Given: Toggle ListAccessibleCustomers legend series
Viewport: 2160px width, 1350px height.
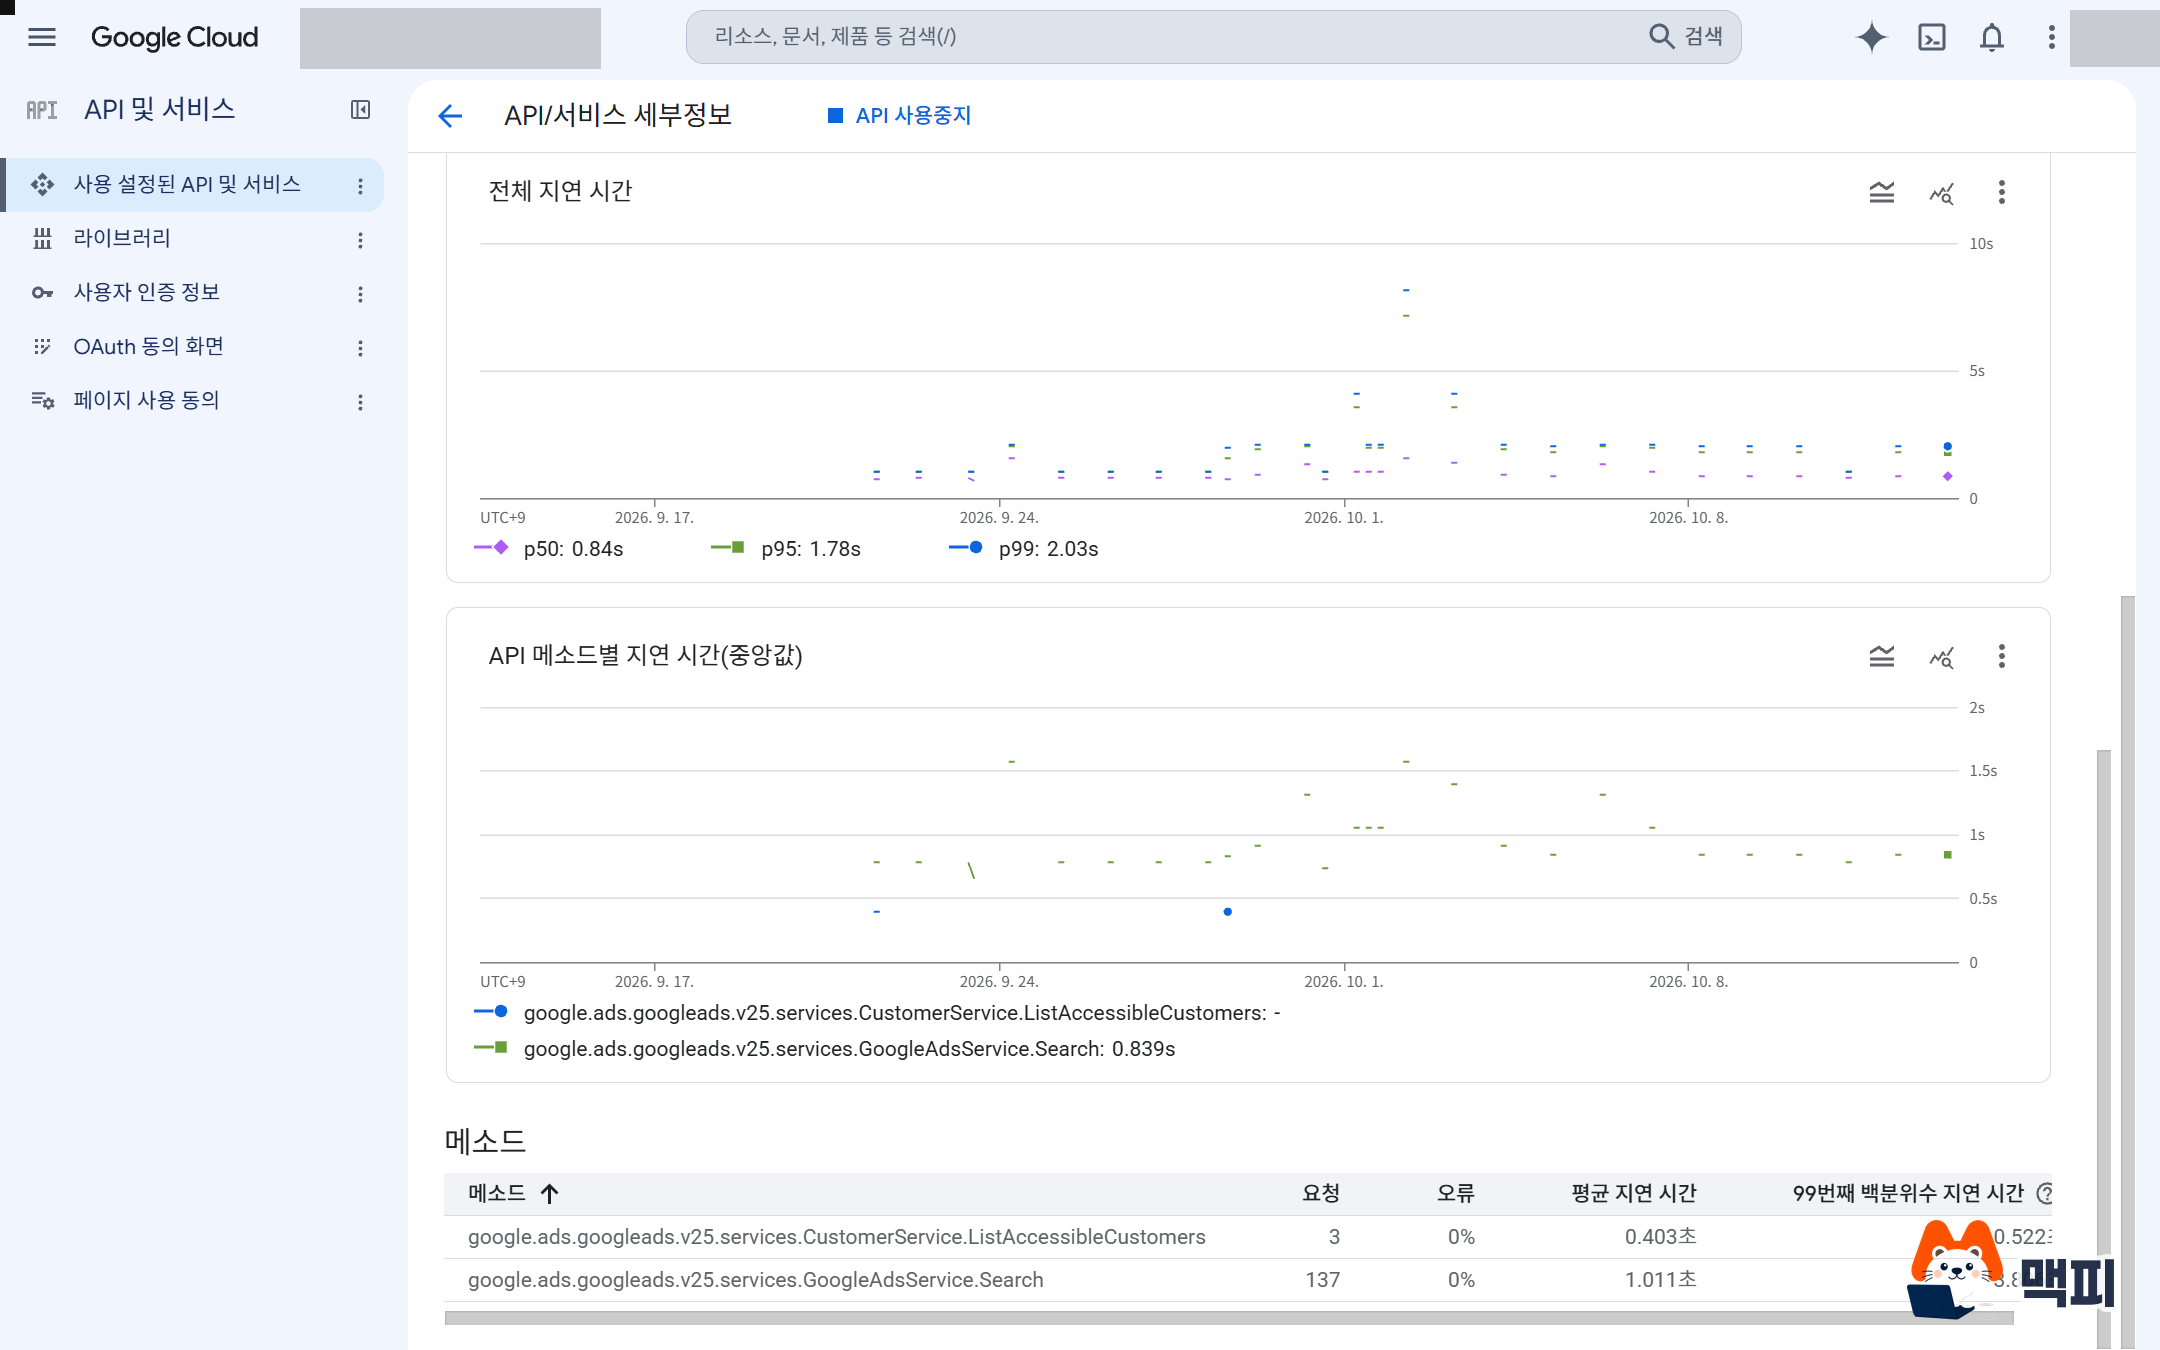Looking at the screenshot, I should pos(877,1013).
